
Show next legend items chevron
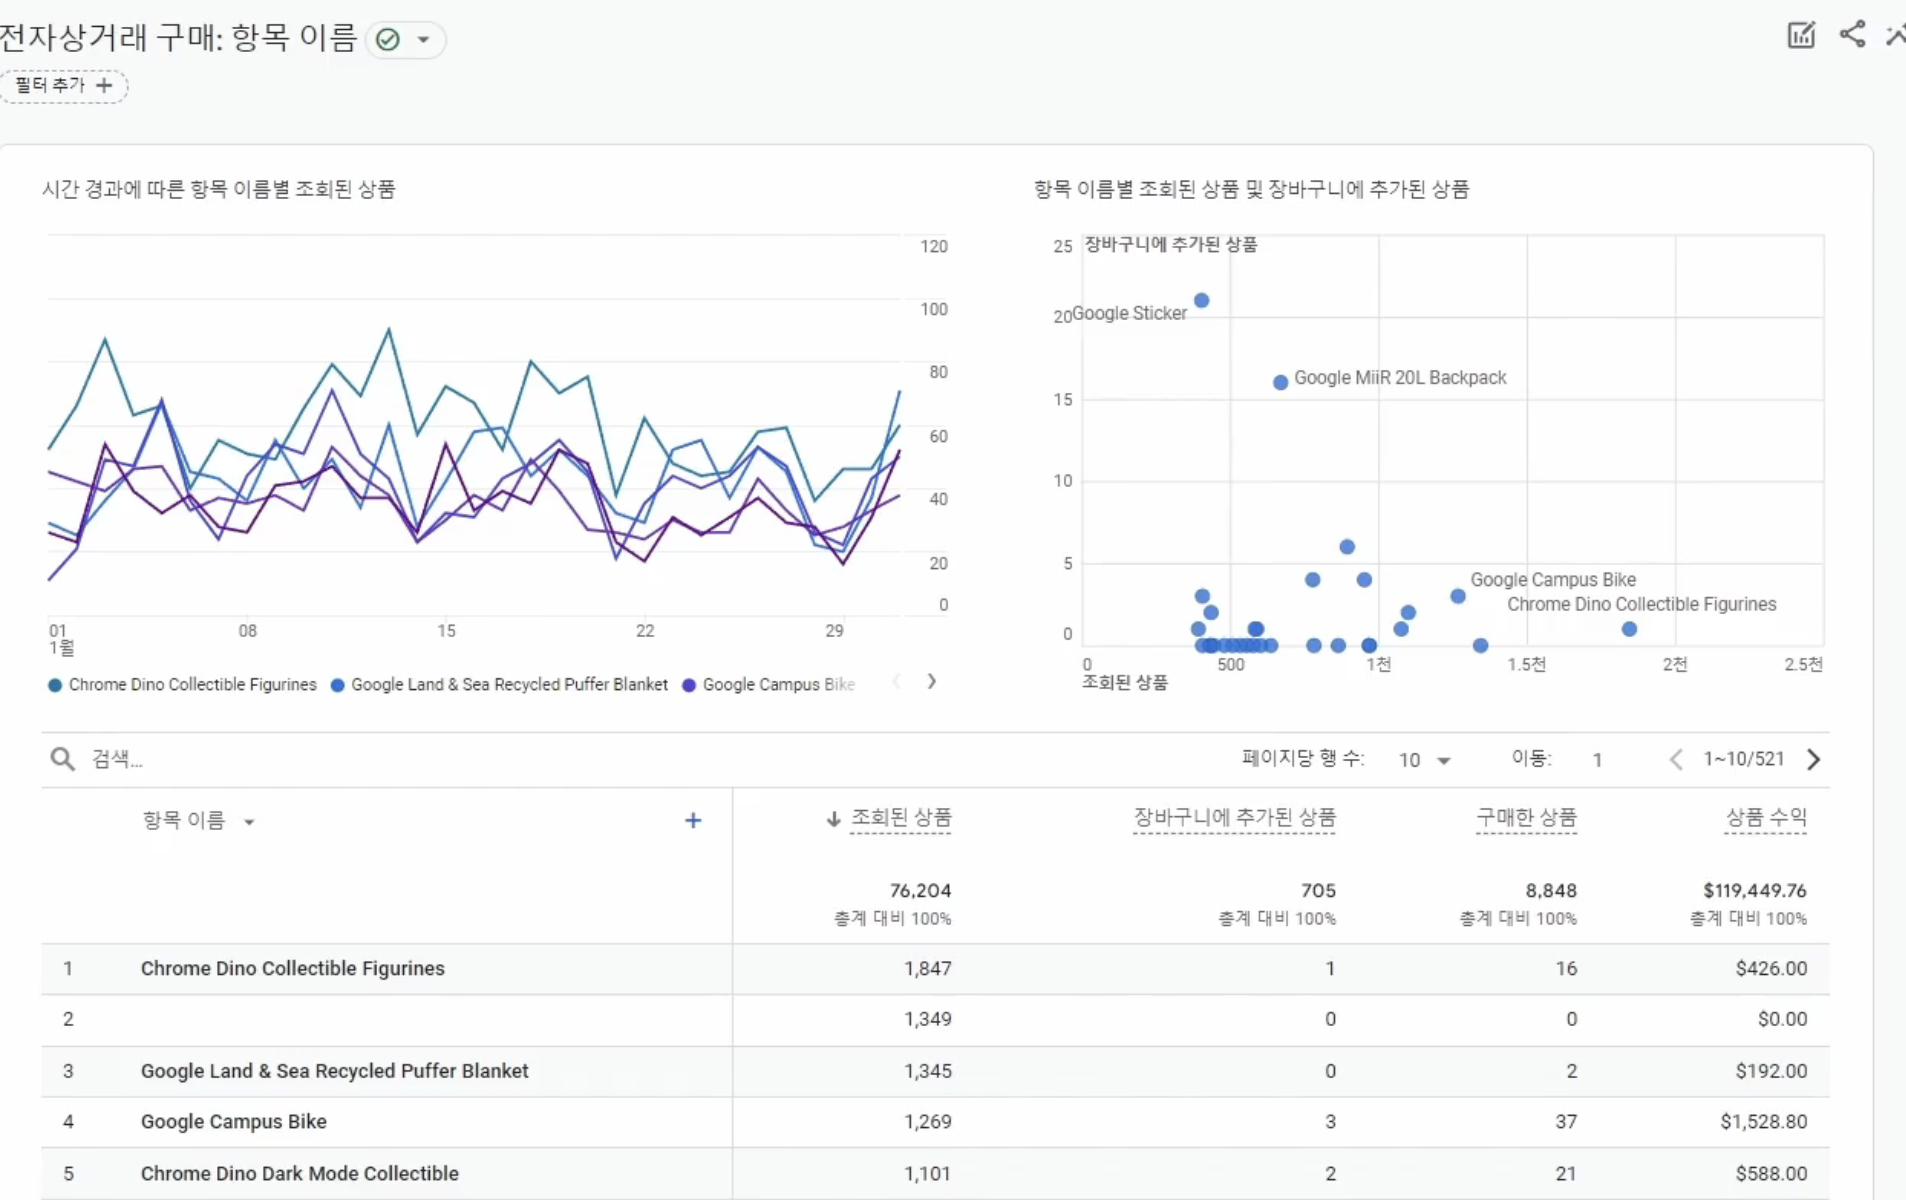(931, 682)
